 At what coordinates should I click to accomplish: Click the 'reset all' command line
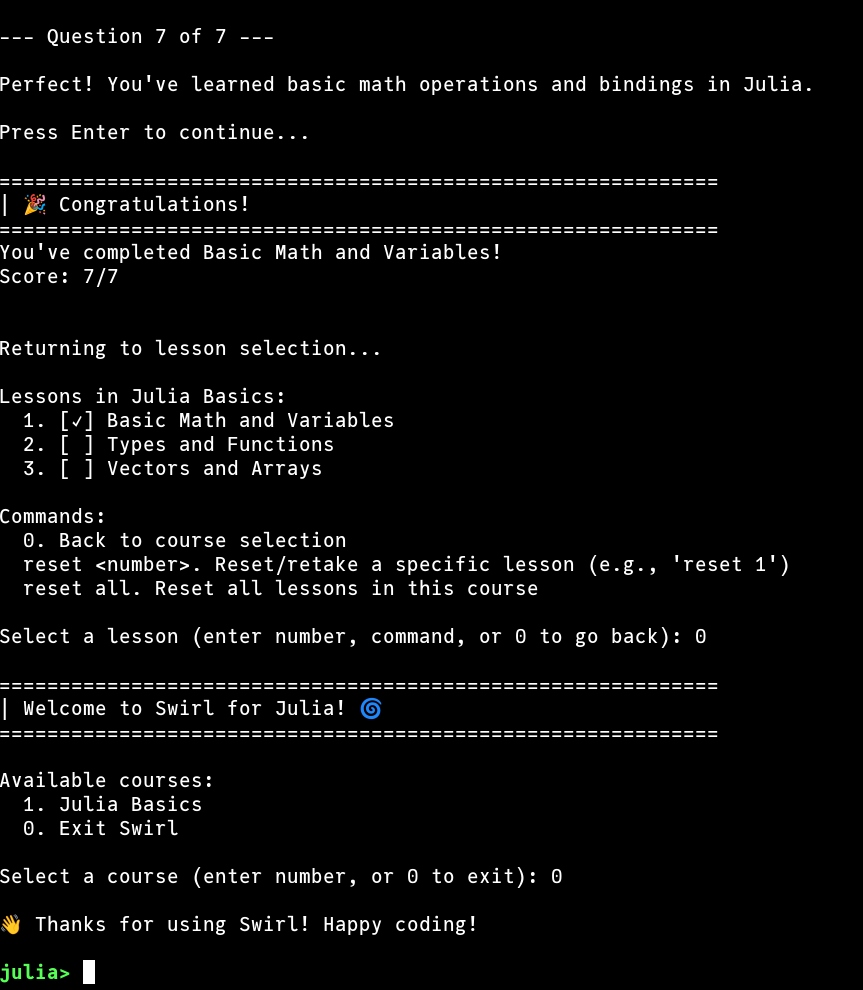click(x=280, y=589)
